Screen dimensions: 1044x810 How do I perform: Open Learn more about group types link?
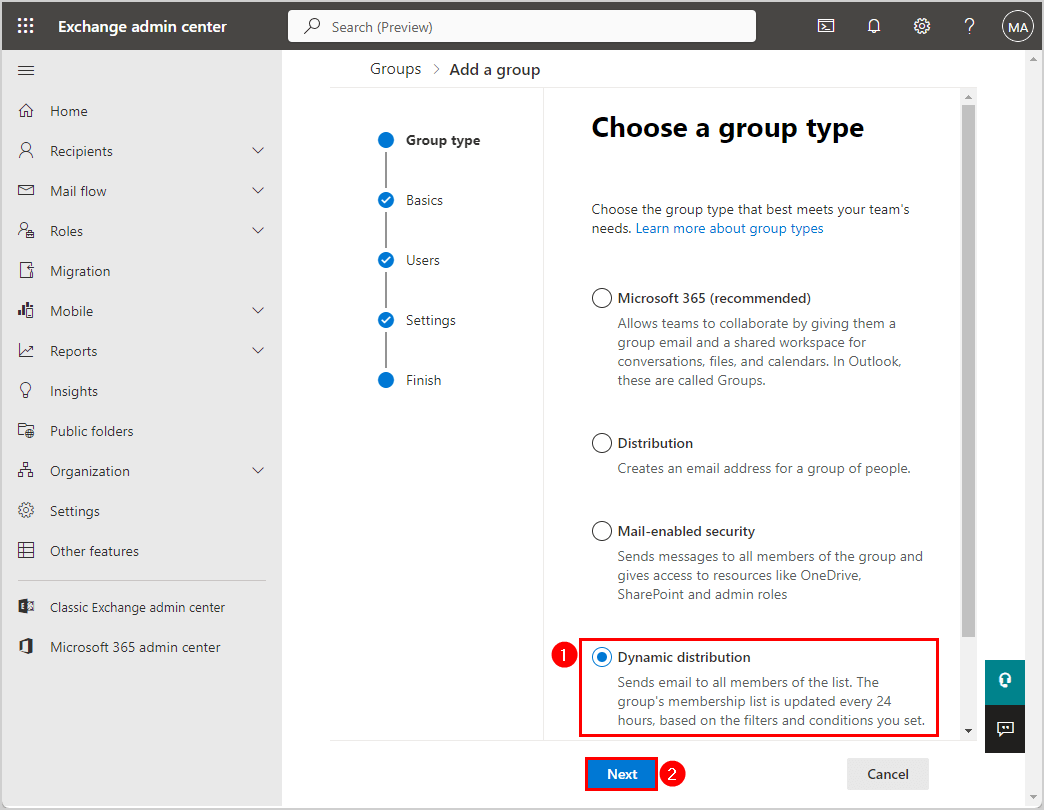[x=729, y=228]
